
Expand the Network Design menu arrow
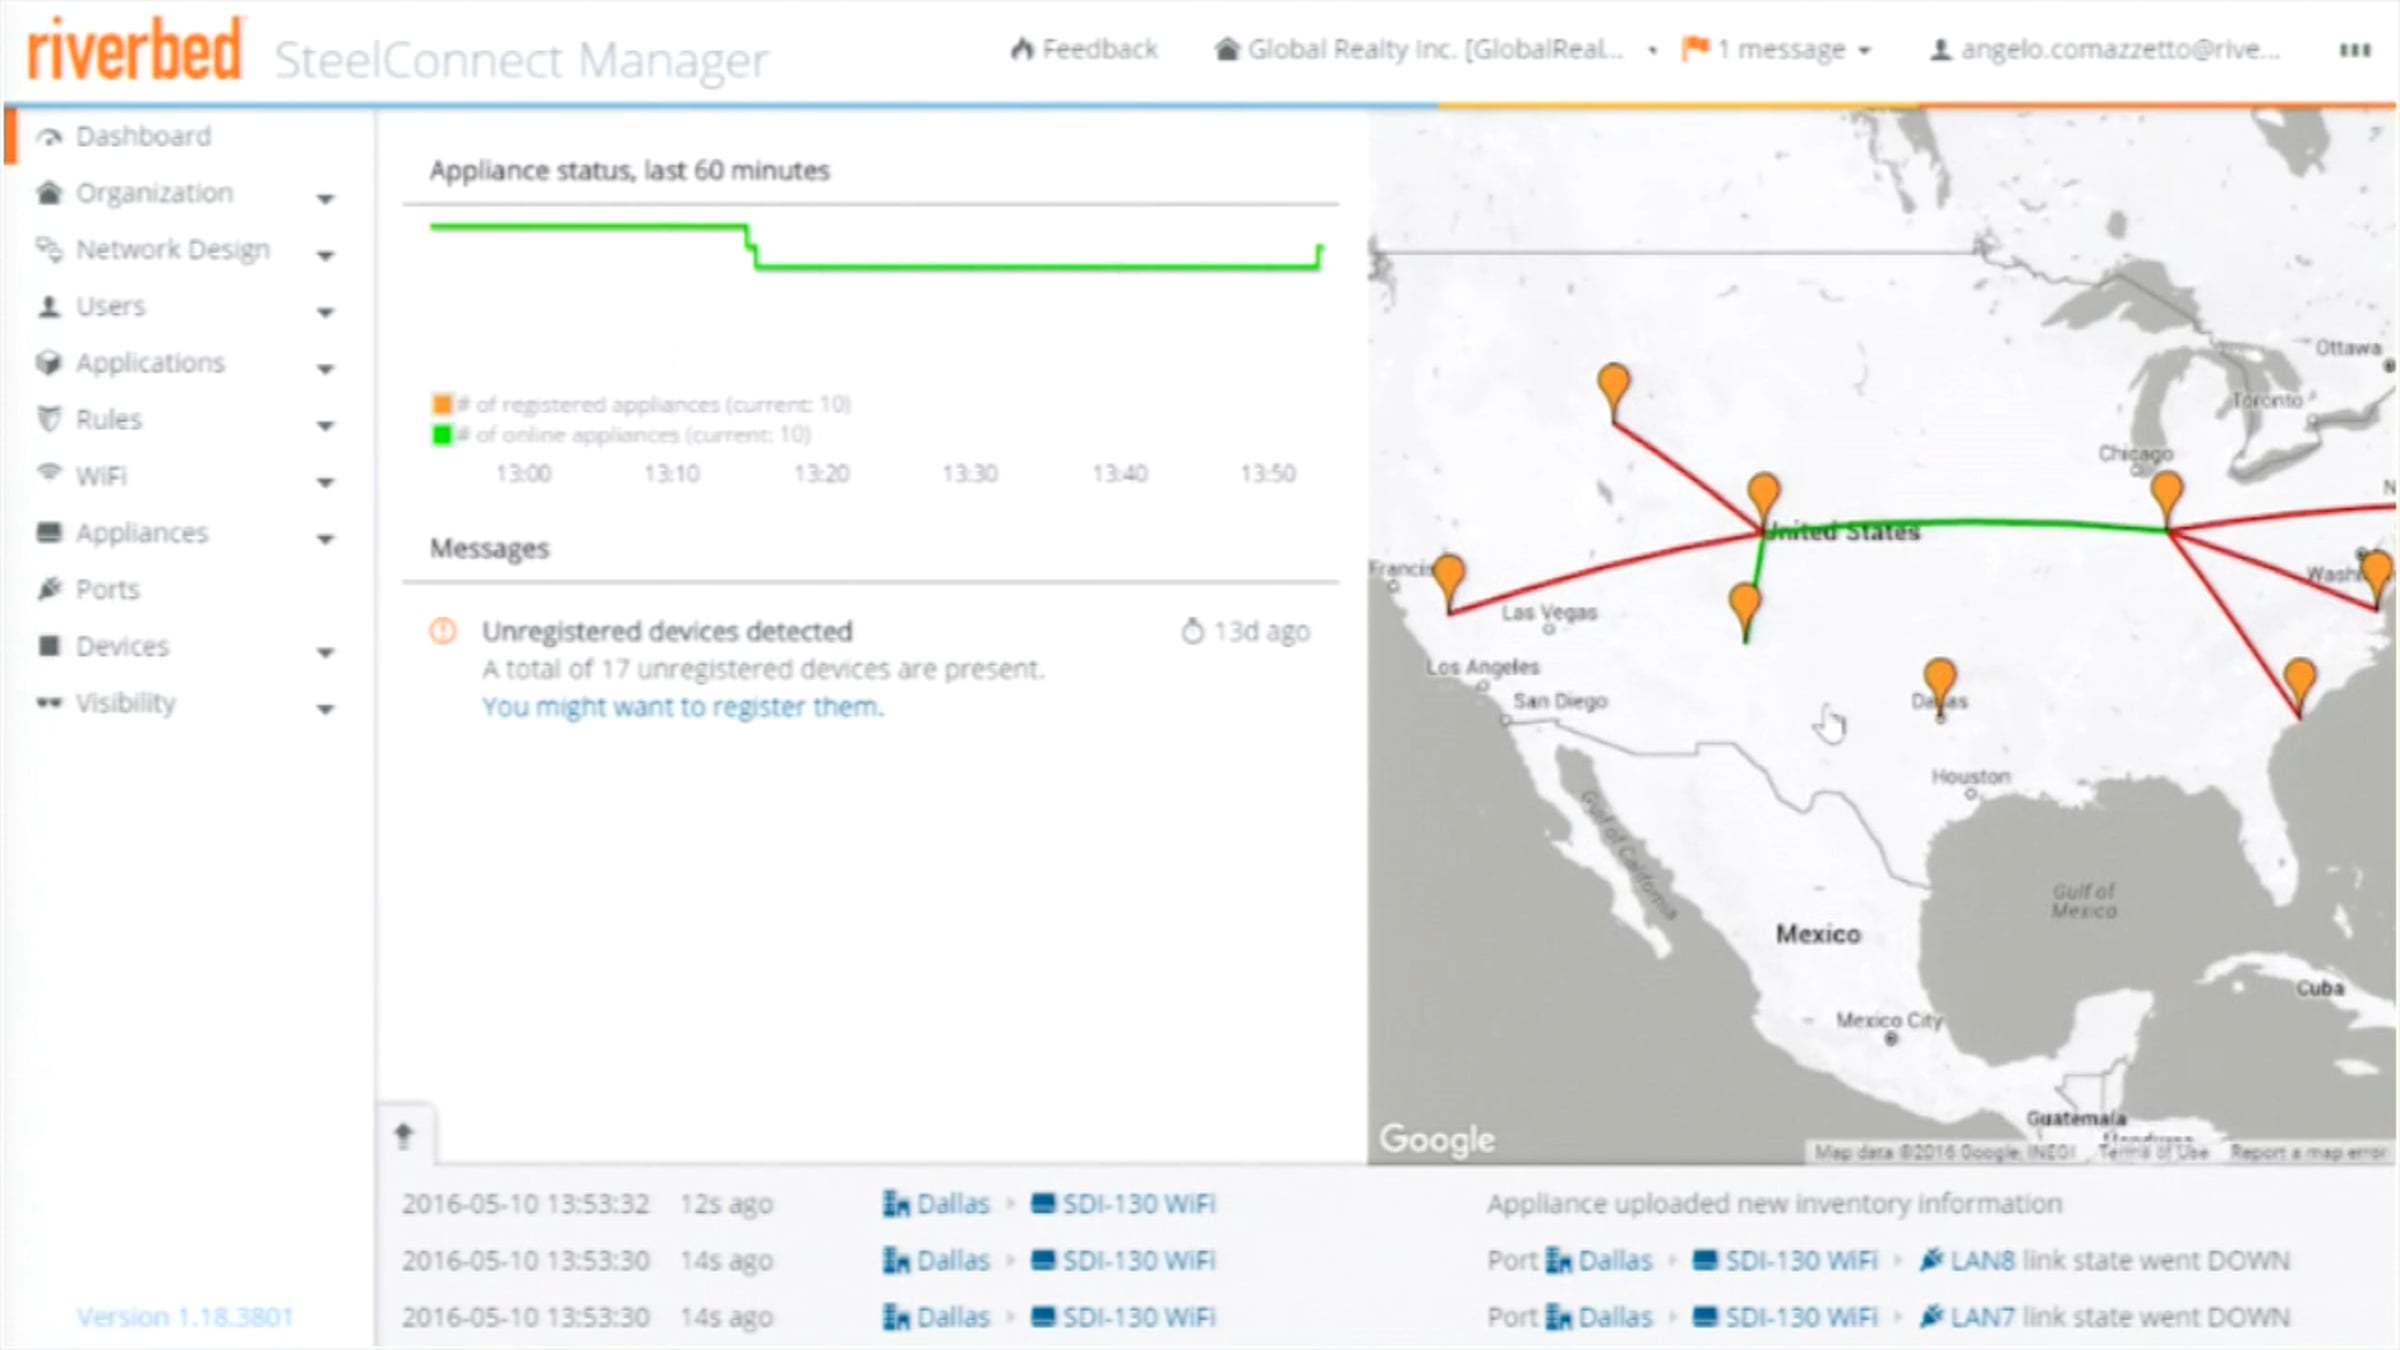(325, 255)
